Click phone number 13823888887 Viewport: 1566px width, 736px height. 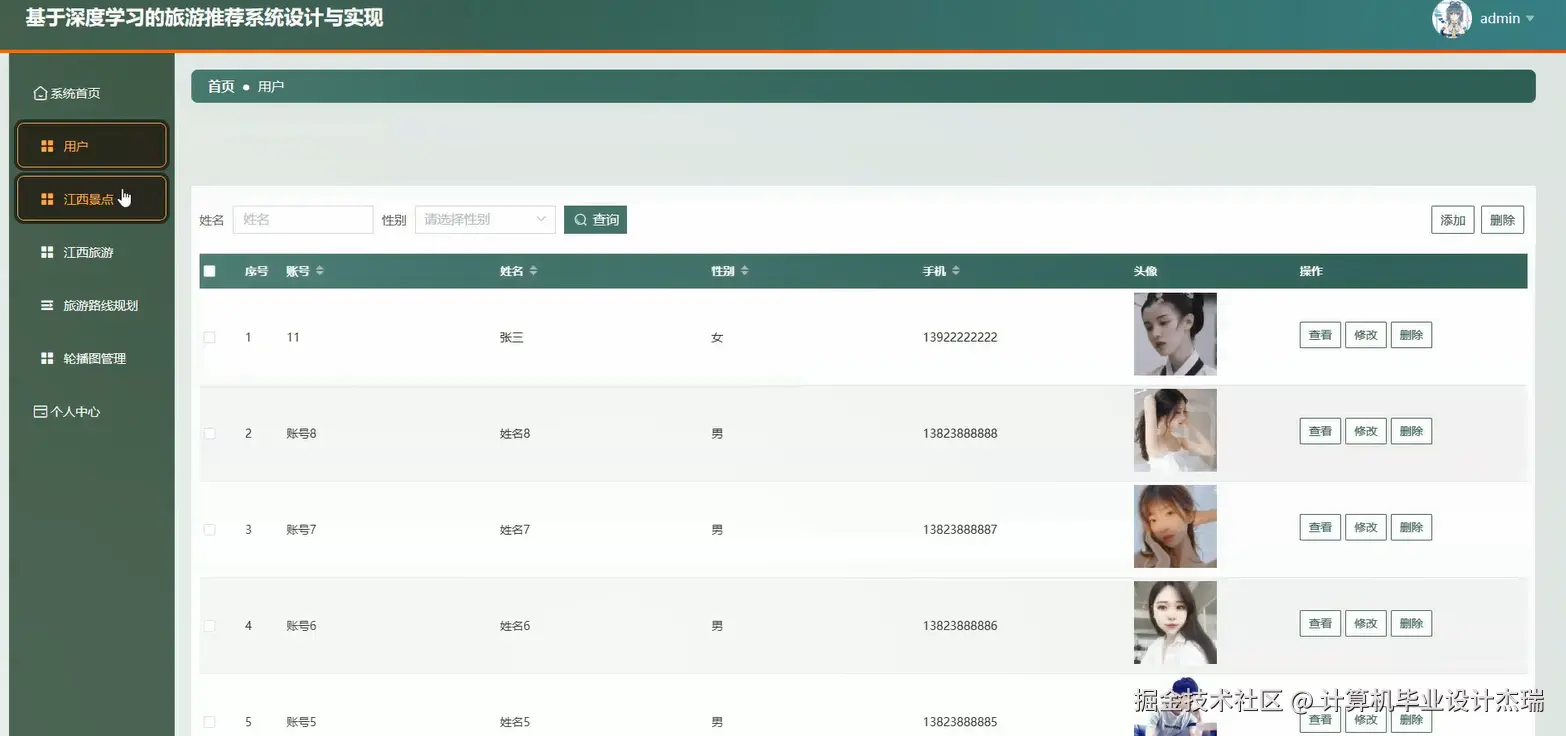[x=960, y=529]
